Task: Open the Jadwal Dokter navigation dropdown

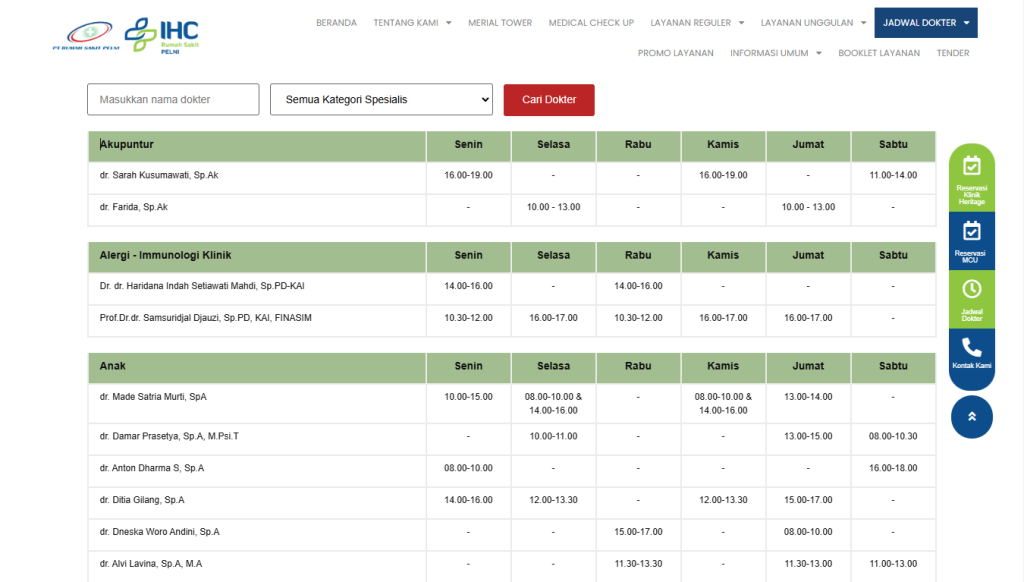Action: 925,23
